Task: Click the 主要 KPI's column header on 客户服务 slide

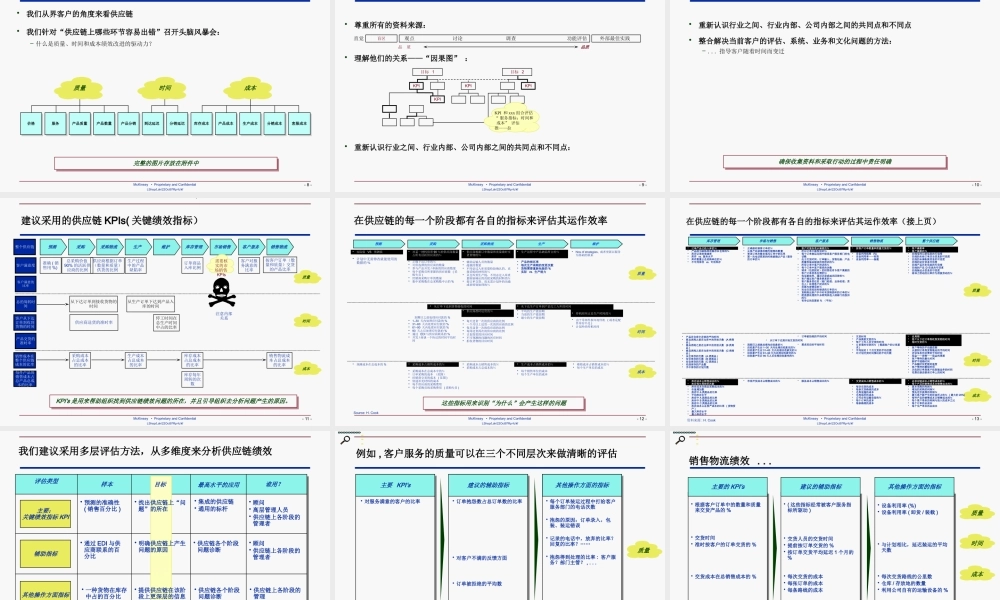Action: 395,485
